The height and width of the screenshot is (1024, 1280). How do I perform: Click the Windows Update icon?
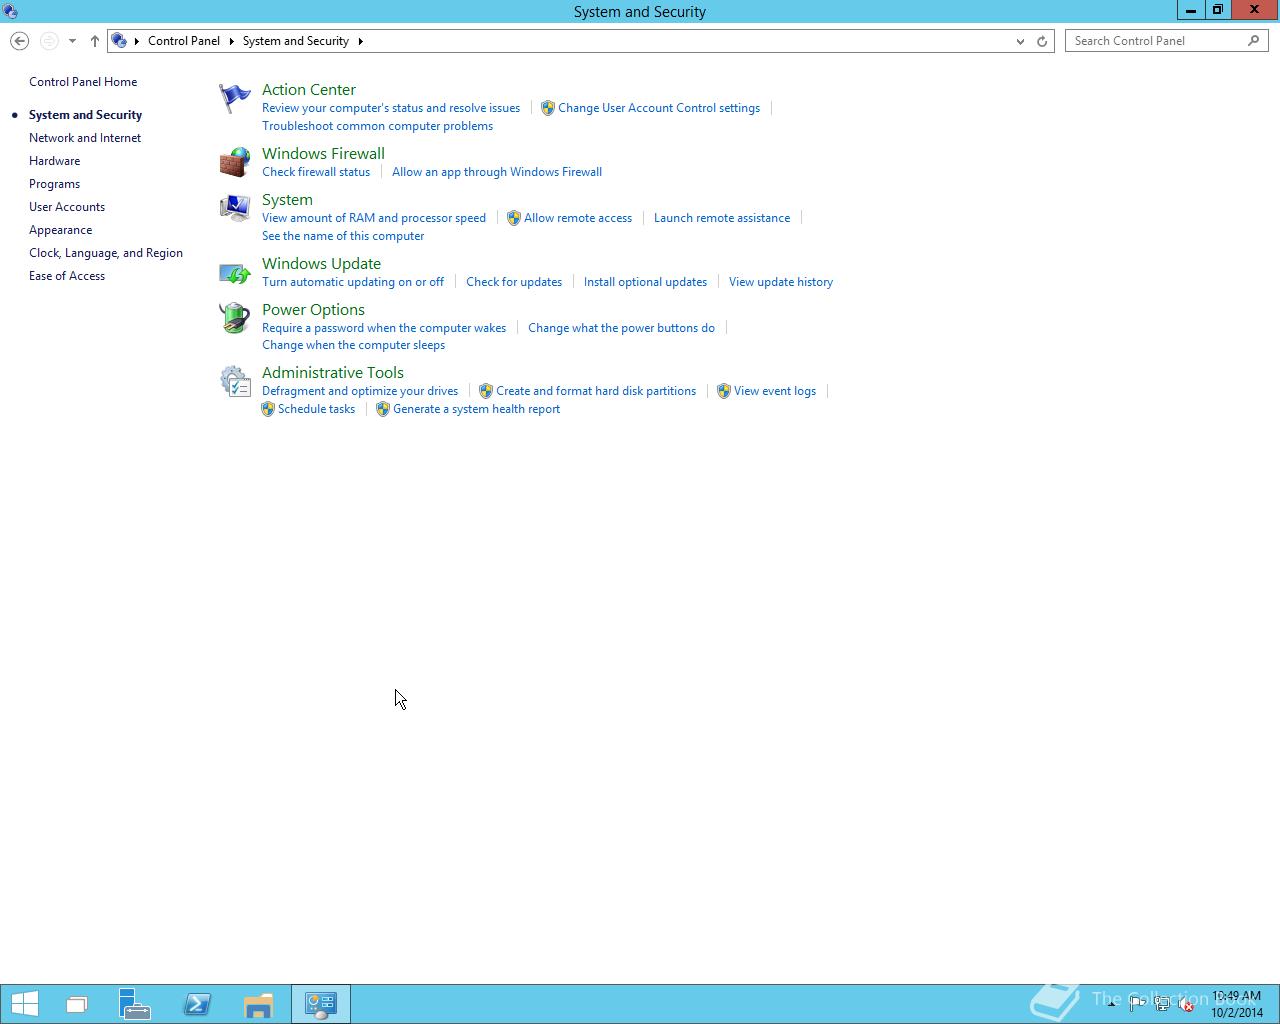point(235,272)
